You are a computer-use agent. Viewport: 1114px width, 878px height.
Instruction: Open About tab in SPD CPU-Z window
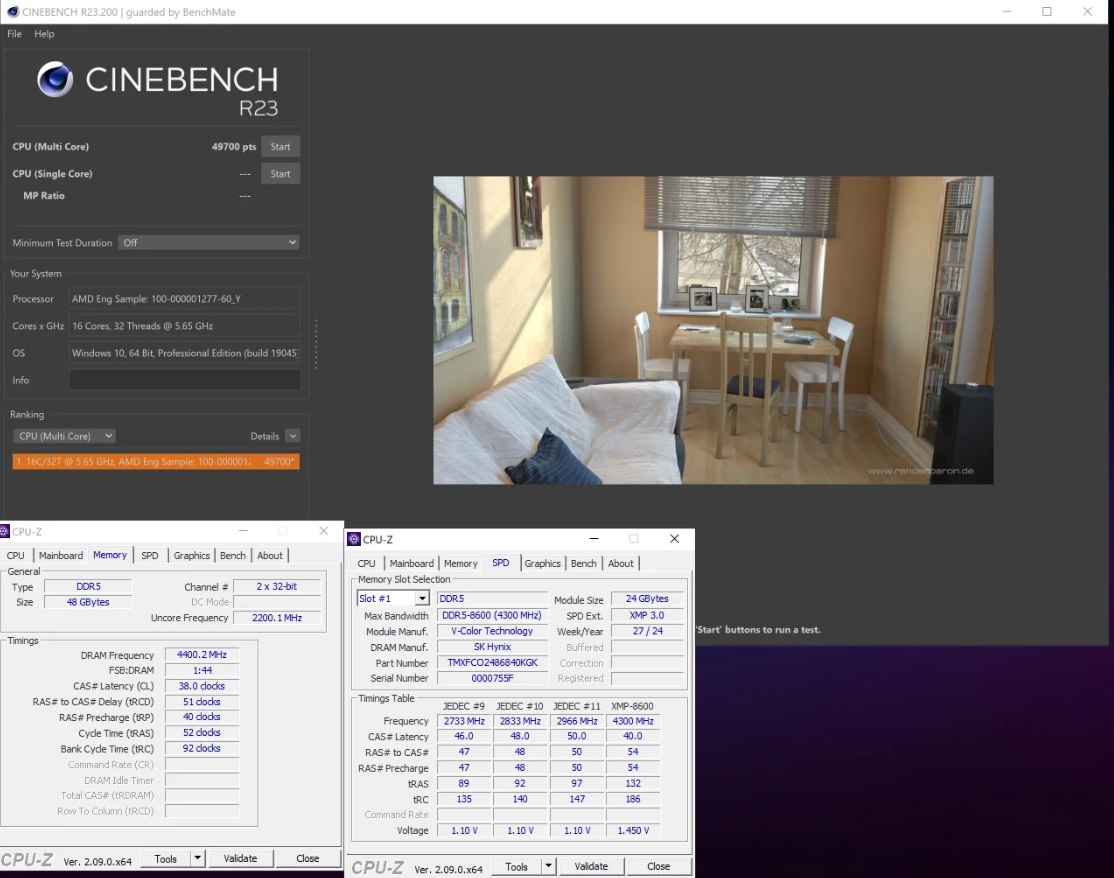621,563
